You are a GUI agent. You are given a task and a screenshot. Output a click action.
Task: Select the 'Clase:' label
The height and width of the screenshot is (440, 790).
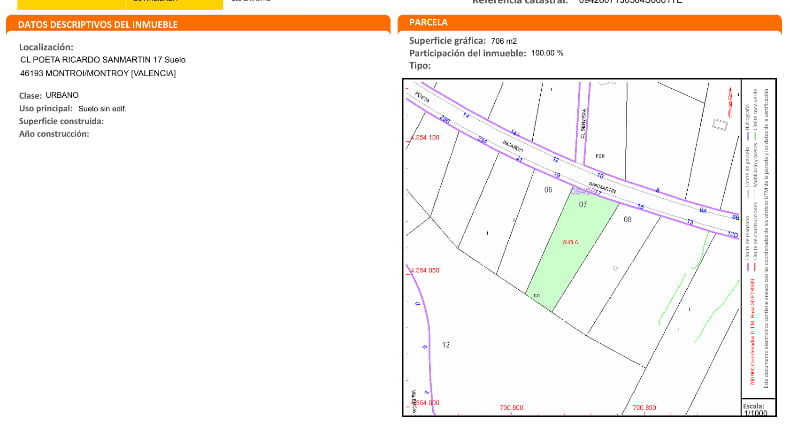click(30, 96)
